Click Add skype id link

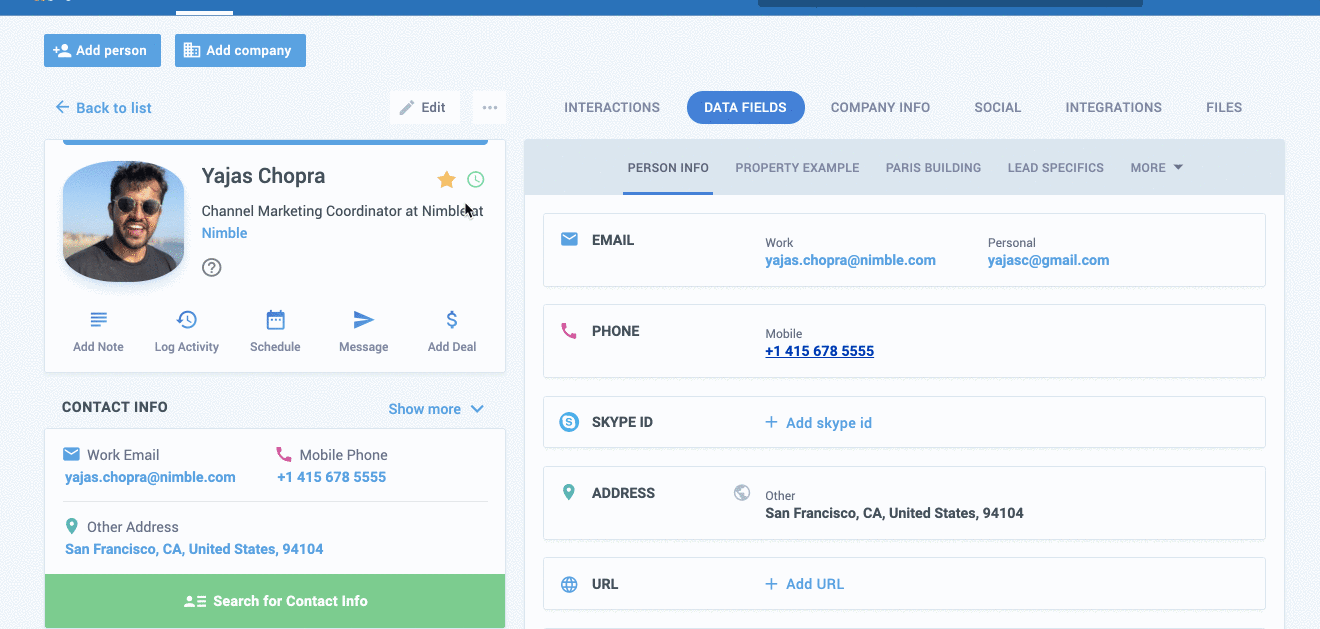818,423
